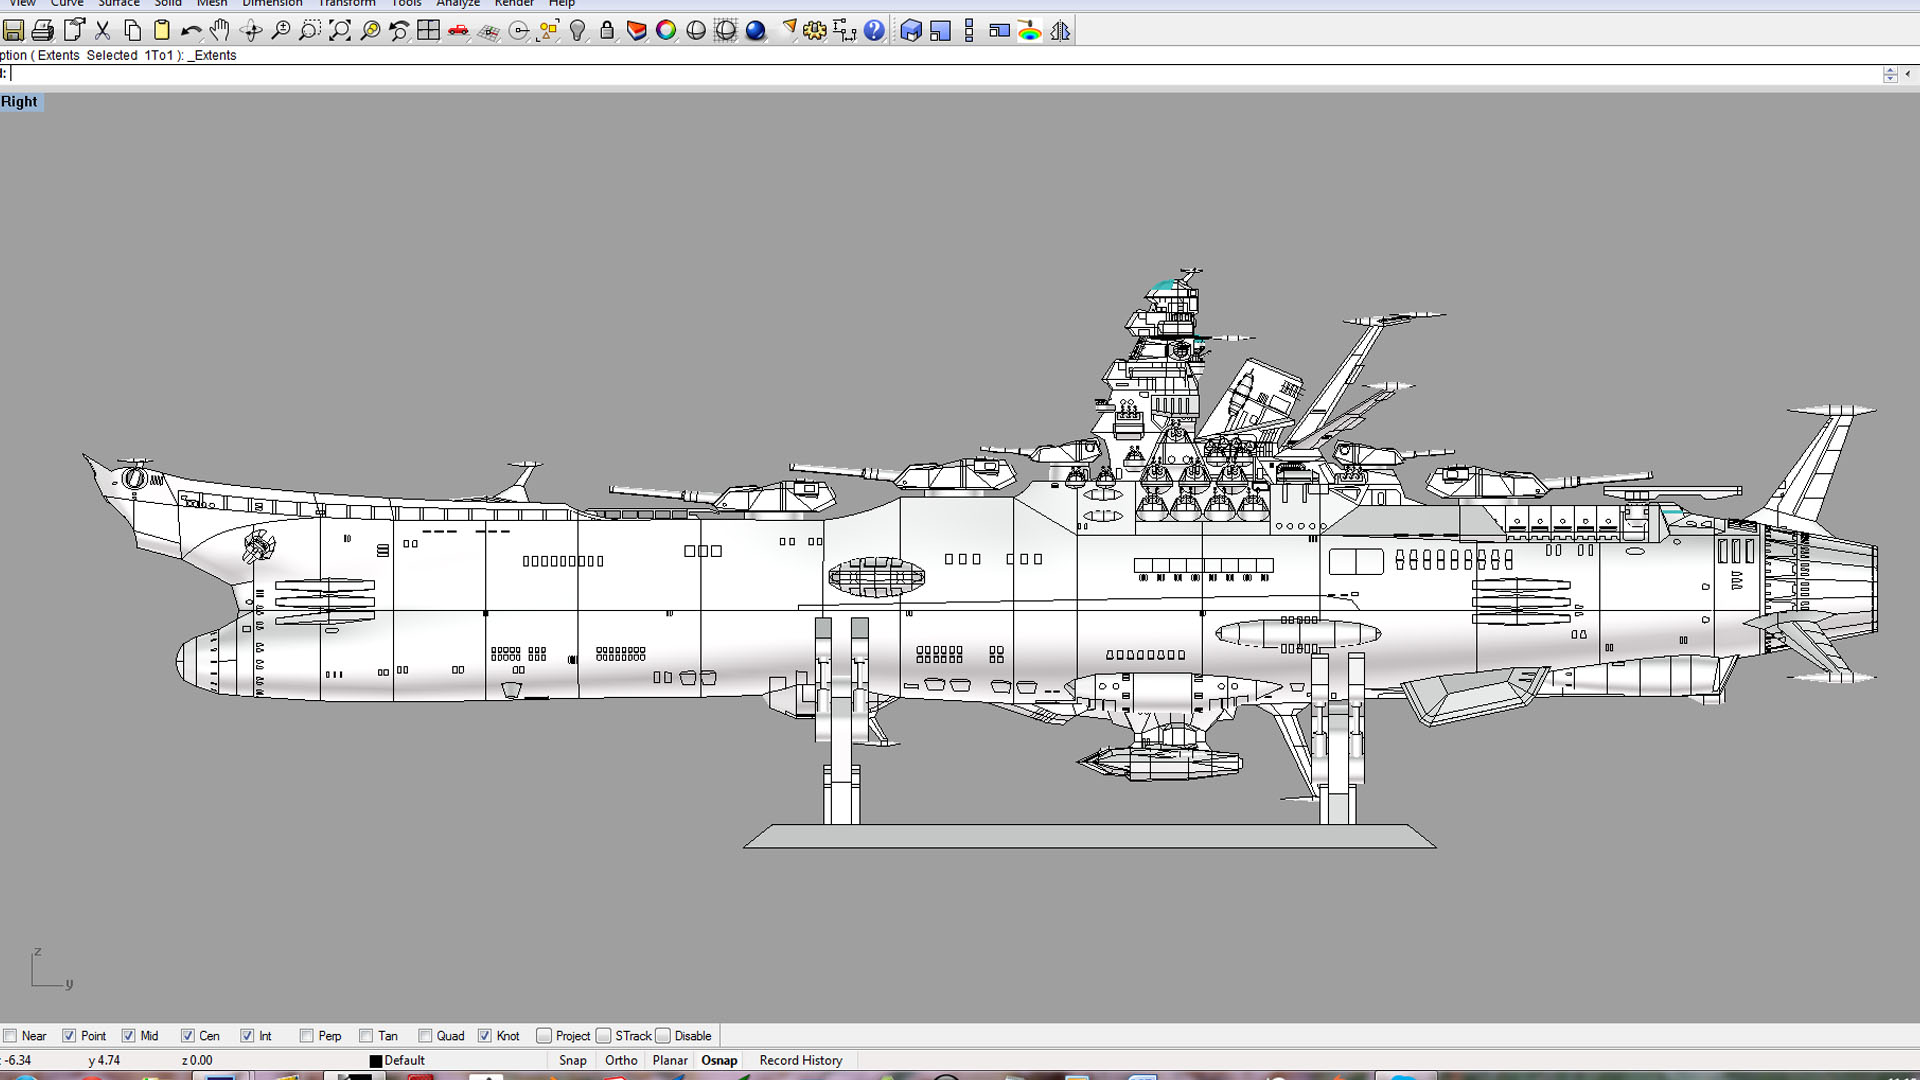The width and height of the screenshot is (1920, 1080).
Task: Toggle Ortho mode in the status bar
Action: click(621, 1061)
